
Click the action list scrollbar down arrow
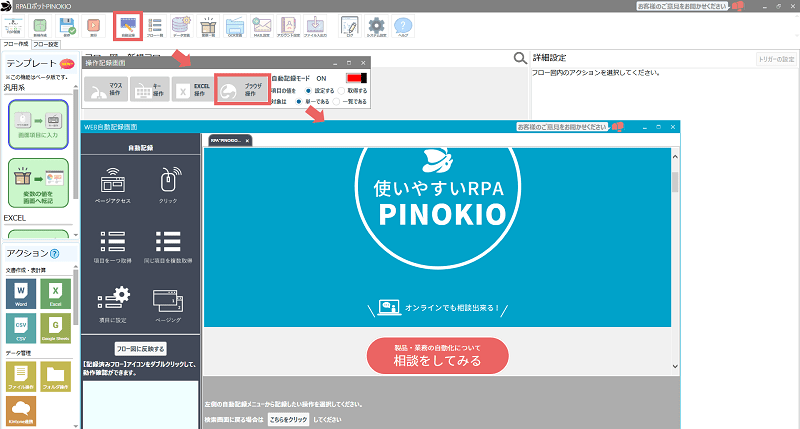point(76,425)
